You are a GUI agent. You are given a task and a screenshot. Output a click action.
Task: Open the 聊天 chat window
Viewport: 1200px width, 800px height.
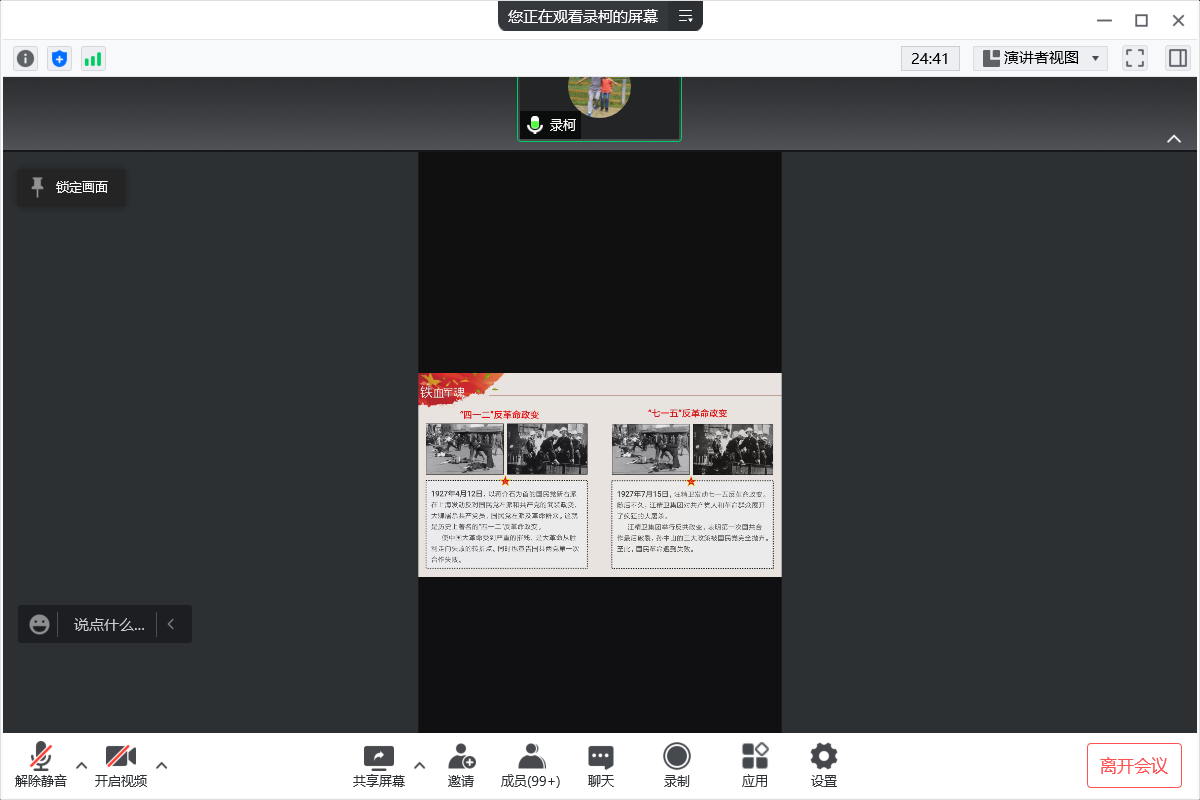(601, 765)
